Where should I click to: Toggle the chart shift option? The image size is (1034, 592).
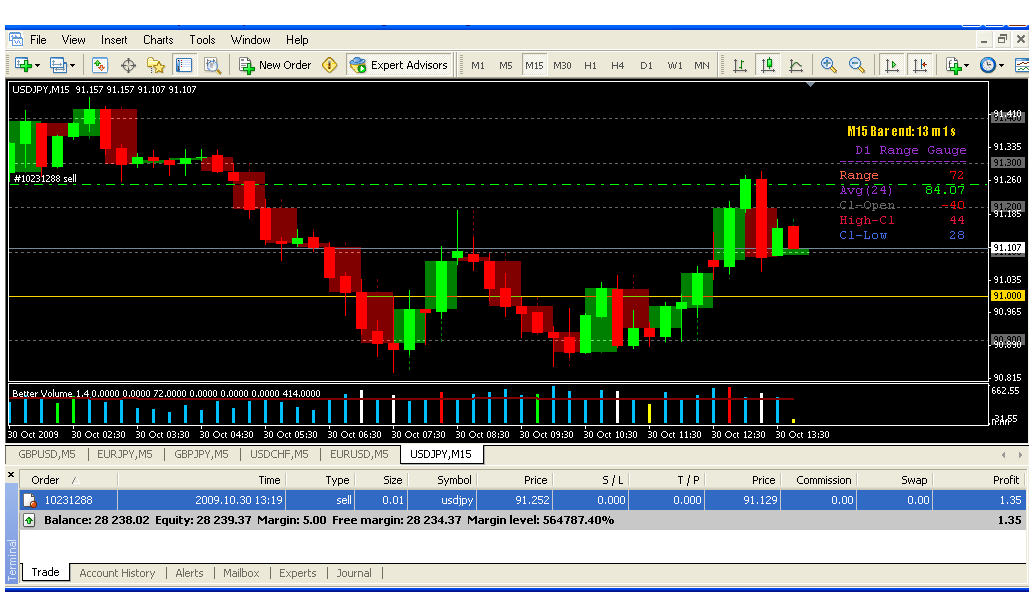tap(920, 65)
